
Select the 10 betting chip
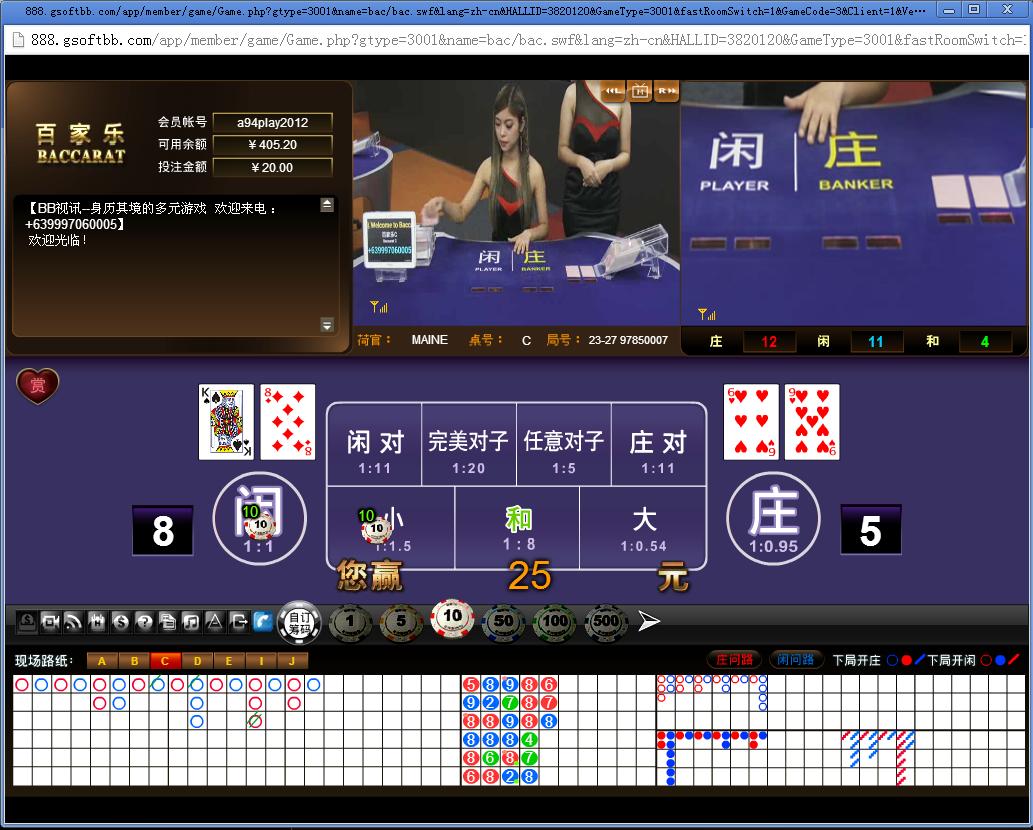tap(452, 618)
